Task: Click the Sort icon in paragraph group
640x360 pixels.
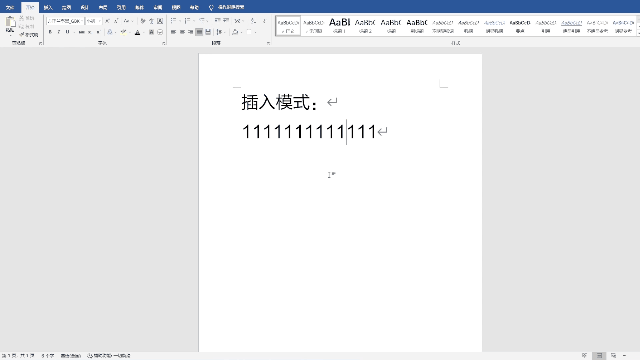Action: pyautogui.click(x=253, y=20)
